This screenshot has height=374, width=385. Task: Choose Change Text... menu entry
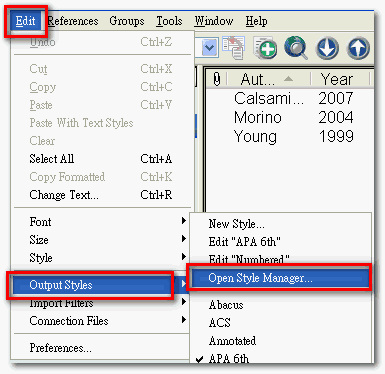[101, 195]
